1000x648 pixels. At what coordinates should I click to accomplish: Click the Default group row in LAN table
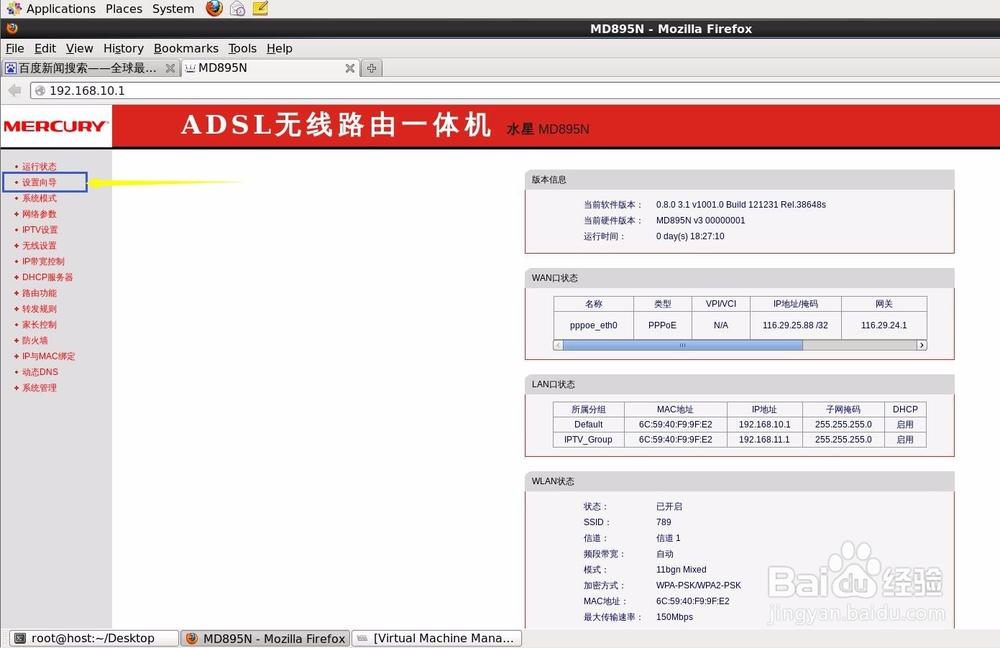pyautogui.click(x=588, y=425)
